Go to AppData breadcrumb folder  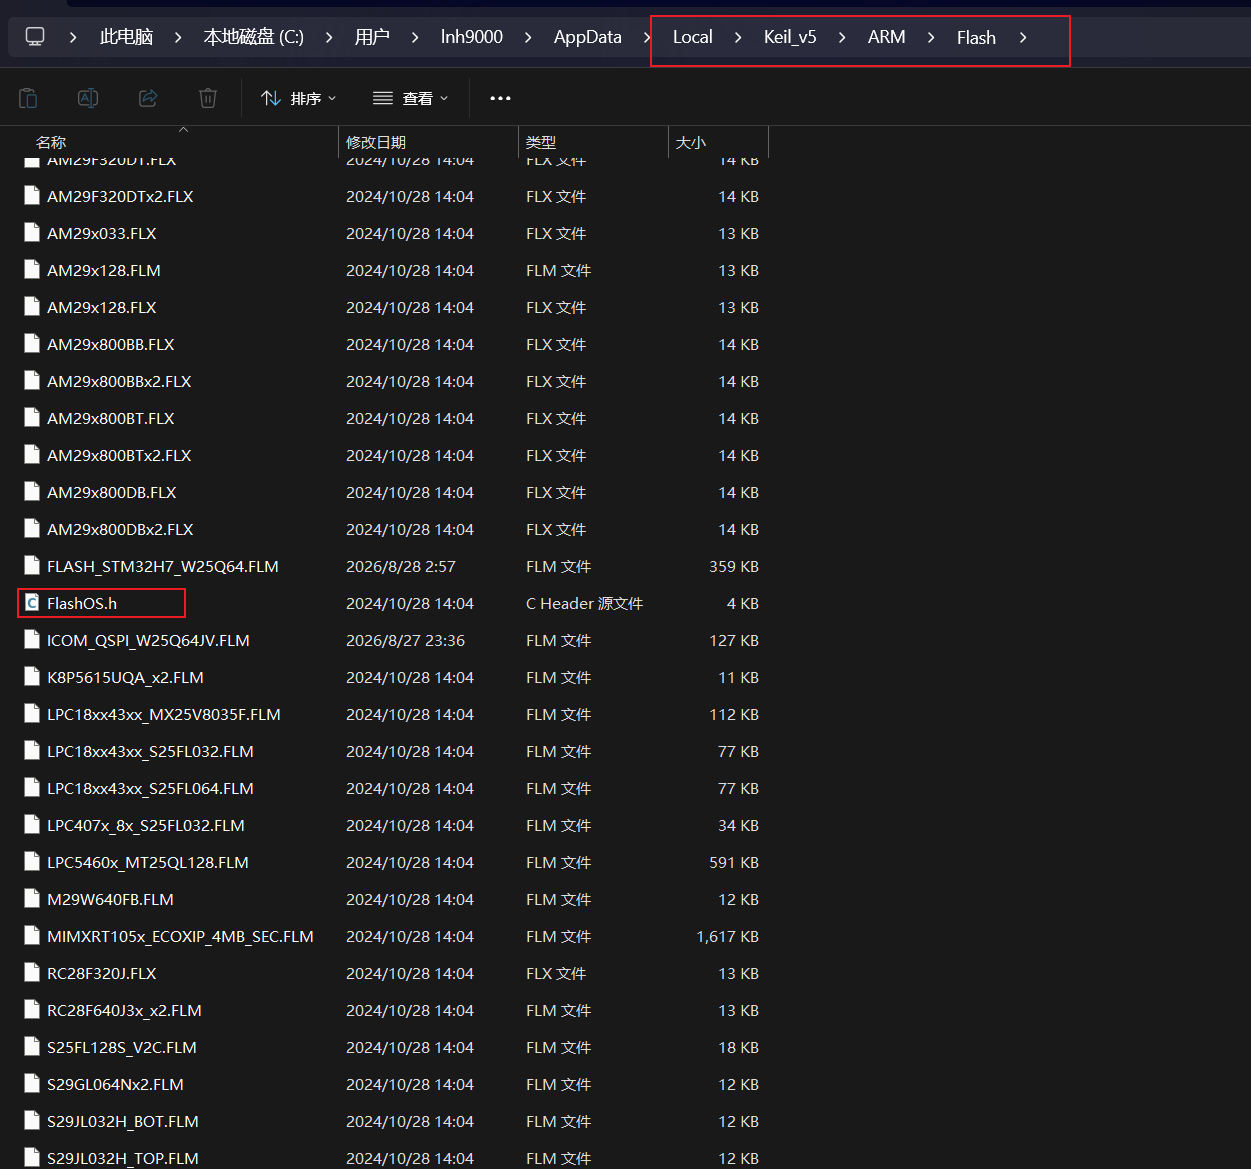[588, 37]
